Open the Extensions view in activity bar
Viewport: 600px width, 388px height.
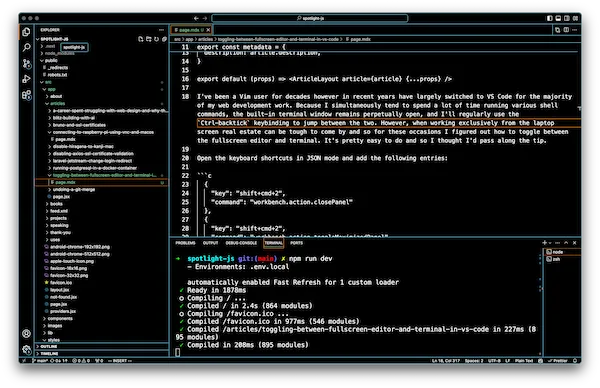[26, 95]
